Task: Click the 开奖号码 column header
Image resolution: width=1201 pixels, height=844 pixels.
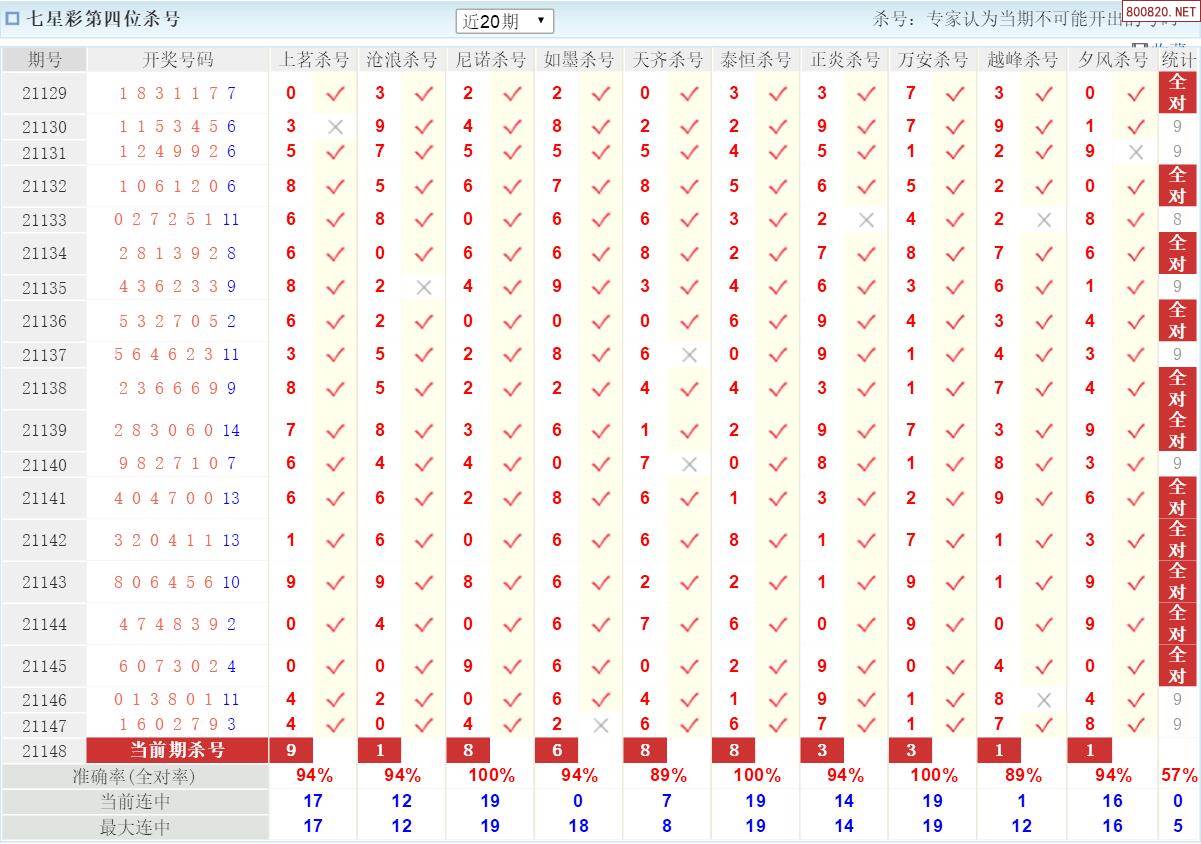Action: (x=178, y=59)
